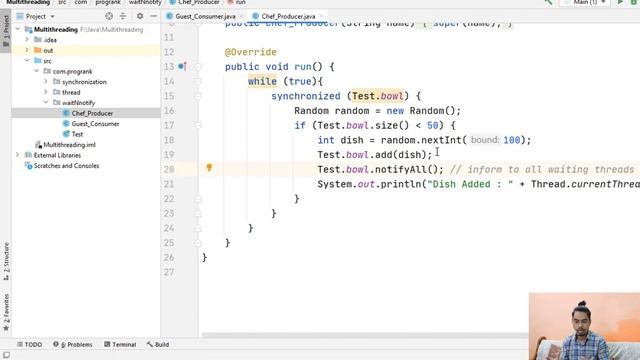Expand the thread package
Viewport: 640px width, 360px height.
[46, 92]
